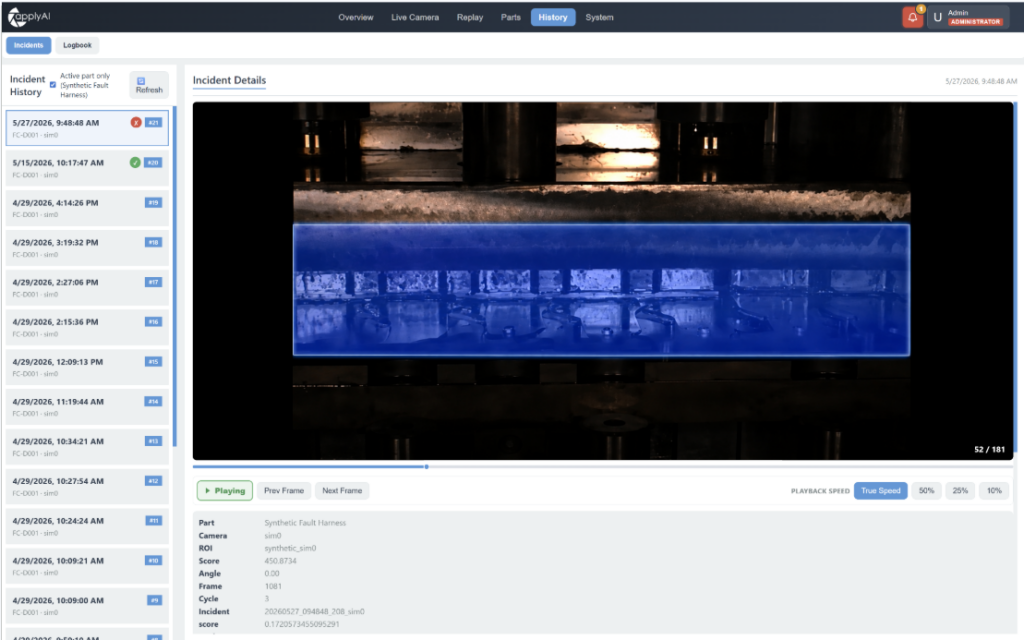The width and height of the screenshot is (1024, 640).
Task: Open incident 4/29/2026, 10:27:54 AM
Action: click(x=87, y=487)
